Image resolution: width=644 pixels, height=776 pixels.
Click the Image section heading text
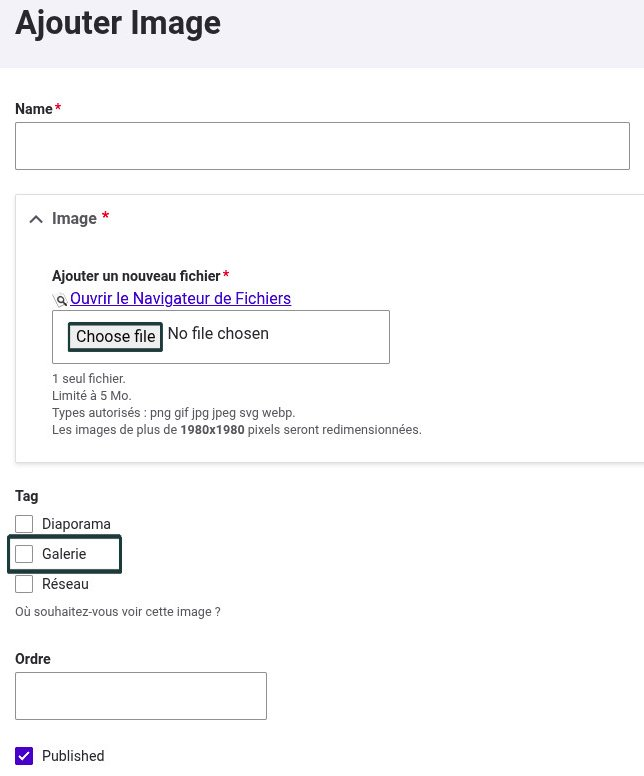pos(75,219)
